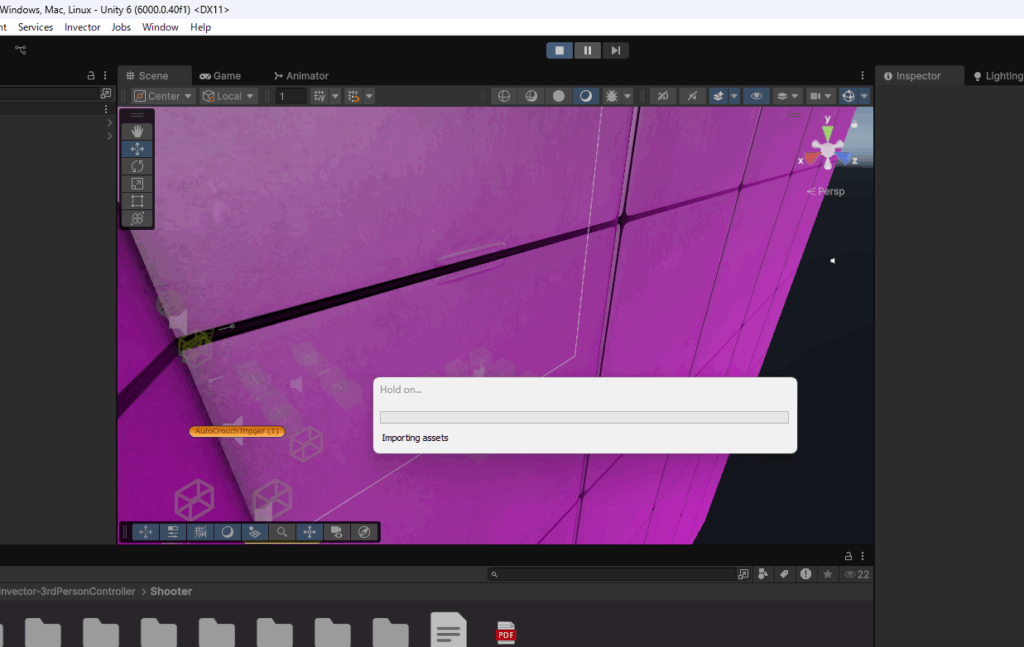
Task: Select the Rect transform tool
Action: pos(137,201)
